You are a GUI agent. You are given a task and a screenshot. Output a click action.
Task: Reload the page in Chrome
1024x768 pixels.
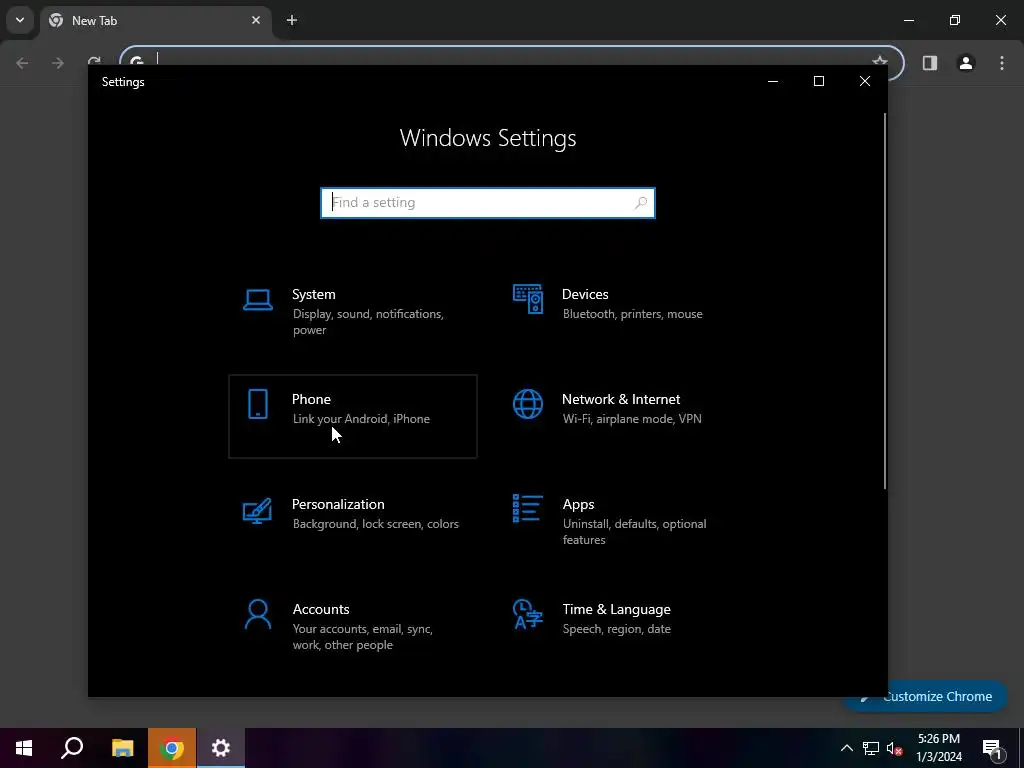click(95, 61)
